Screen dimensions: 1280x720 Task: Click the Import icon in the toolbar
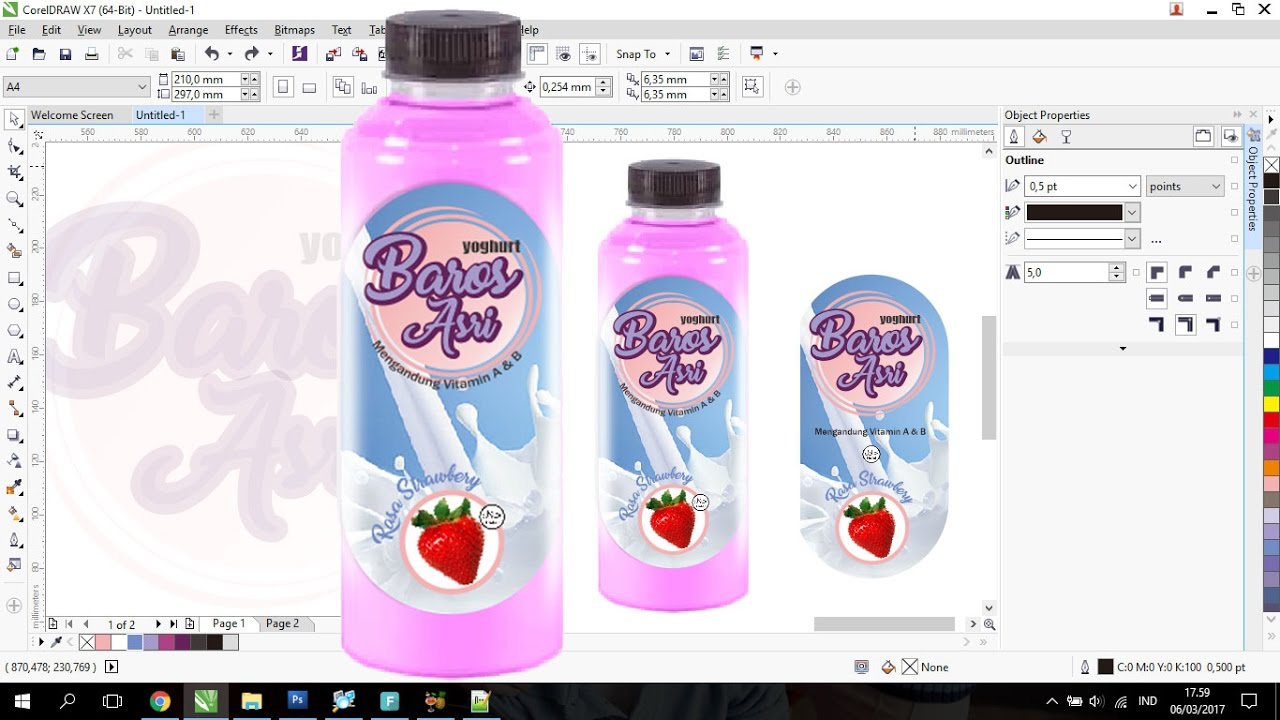click(333, 54)
